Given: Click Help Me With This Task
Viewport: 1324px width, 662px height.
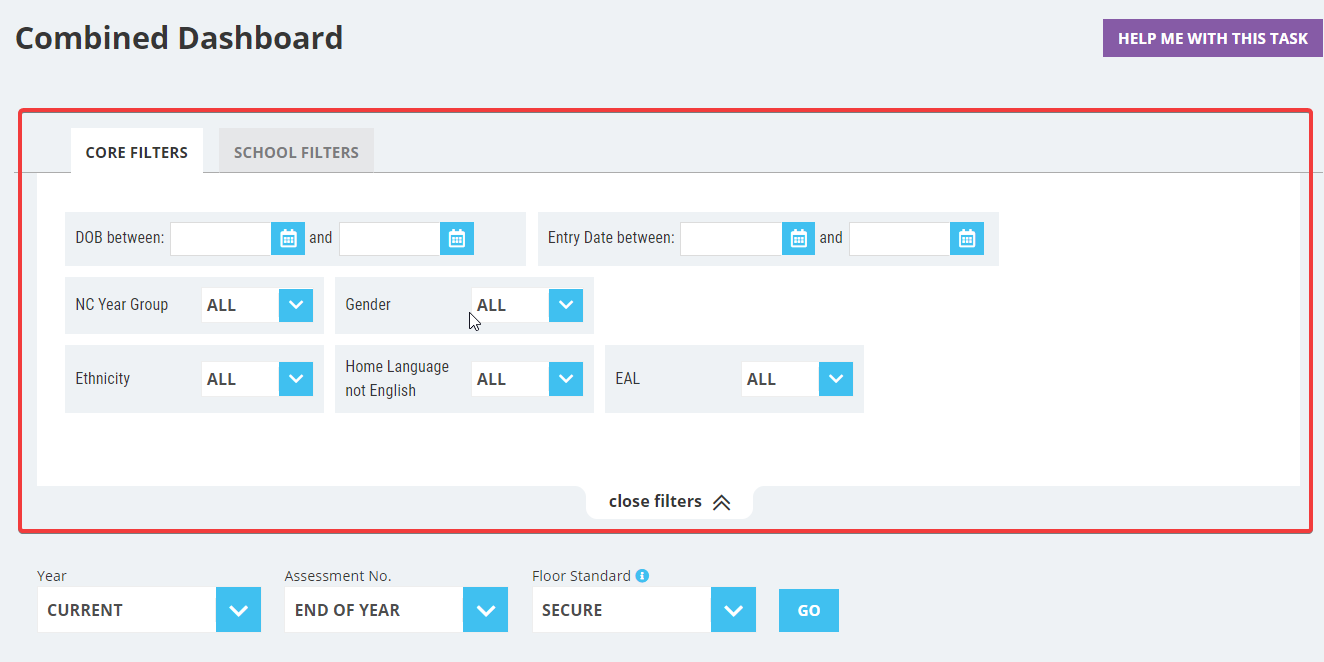Looking at the screenshot, I should 1211,37.
